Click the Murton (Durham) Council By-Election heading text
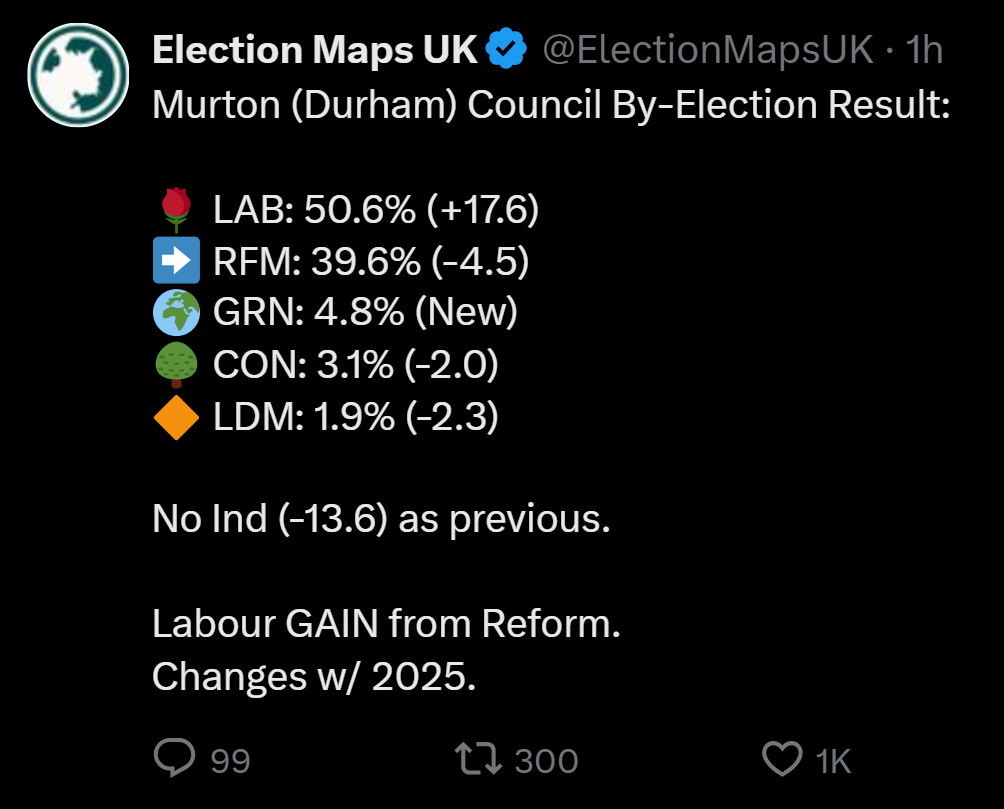The image size is (1004, 809). click(x=550, y=105)
